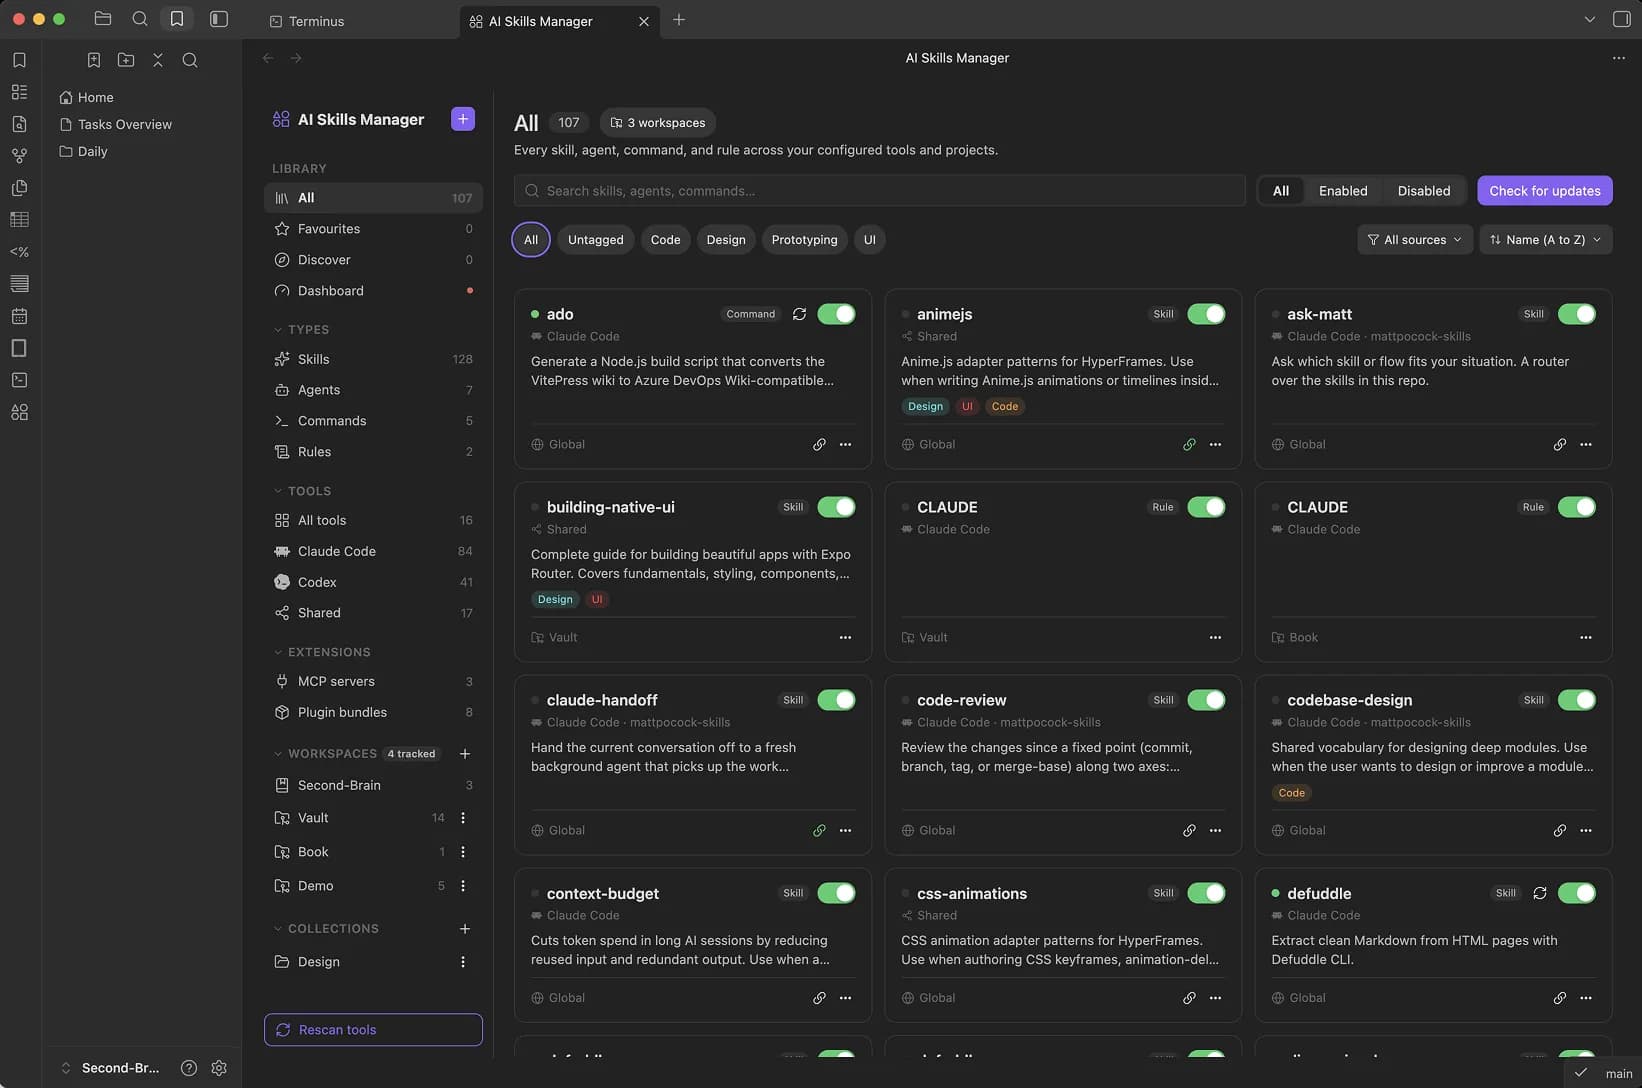This screenshot has height=1088, width=1642.
Task: Open Book workspace options menu
Action: pos(463,852)
